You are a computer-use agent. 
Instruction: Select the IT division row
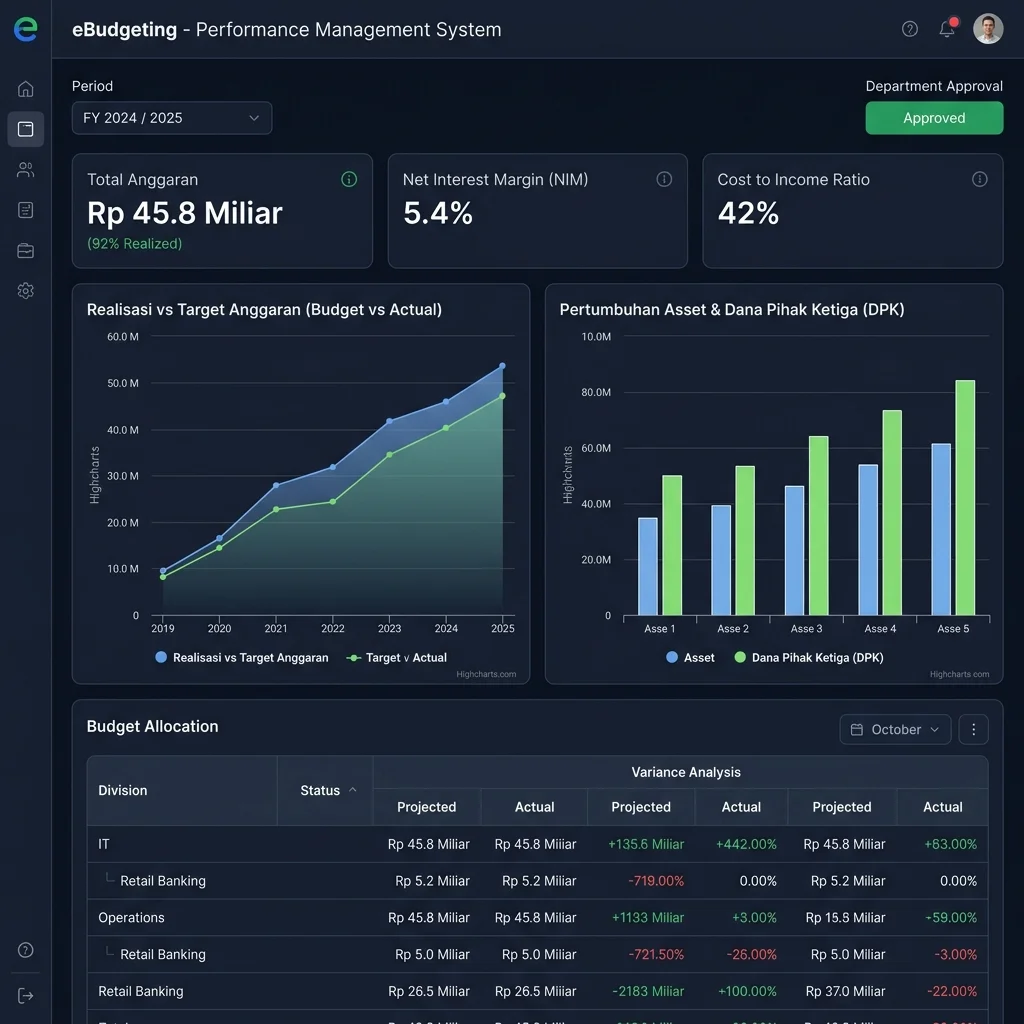click(537, 844)
